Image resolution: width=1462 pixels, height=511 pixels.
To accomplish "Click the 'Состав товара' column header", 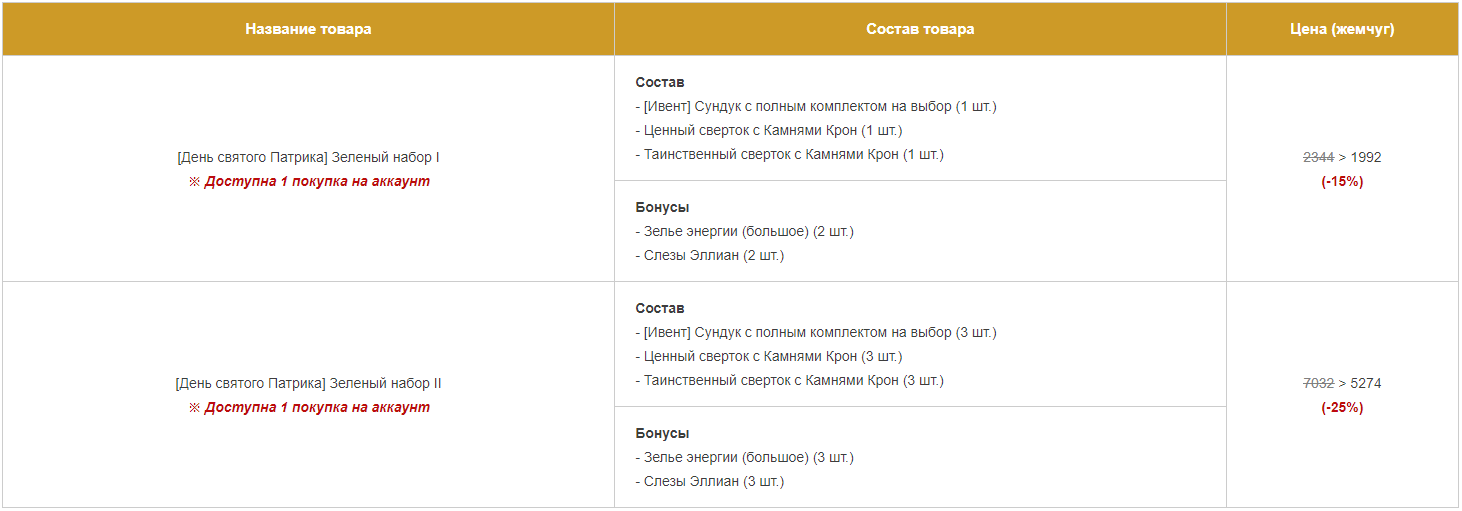I will point(920,29).
